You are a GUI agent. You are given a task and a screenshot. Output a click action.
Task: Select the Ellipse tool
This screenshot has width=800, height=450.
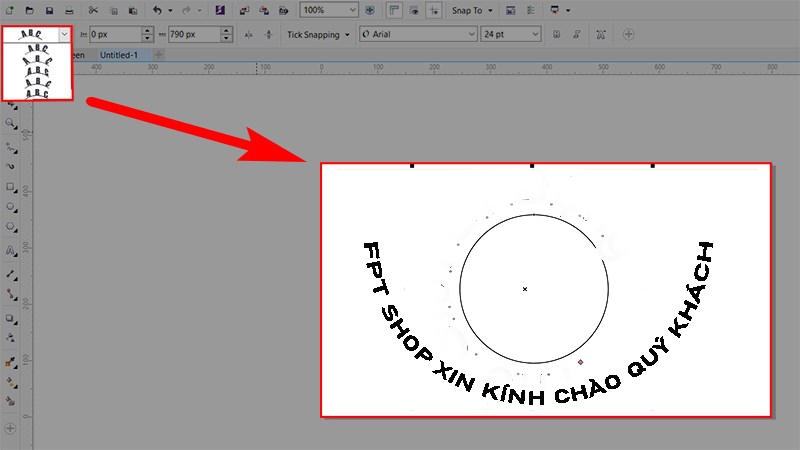point(10,207)
